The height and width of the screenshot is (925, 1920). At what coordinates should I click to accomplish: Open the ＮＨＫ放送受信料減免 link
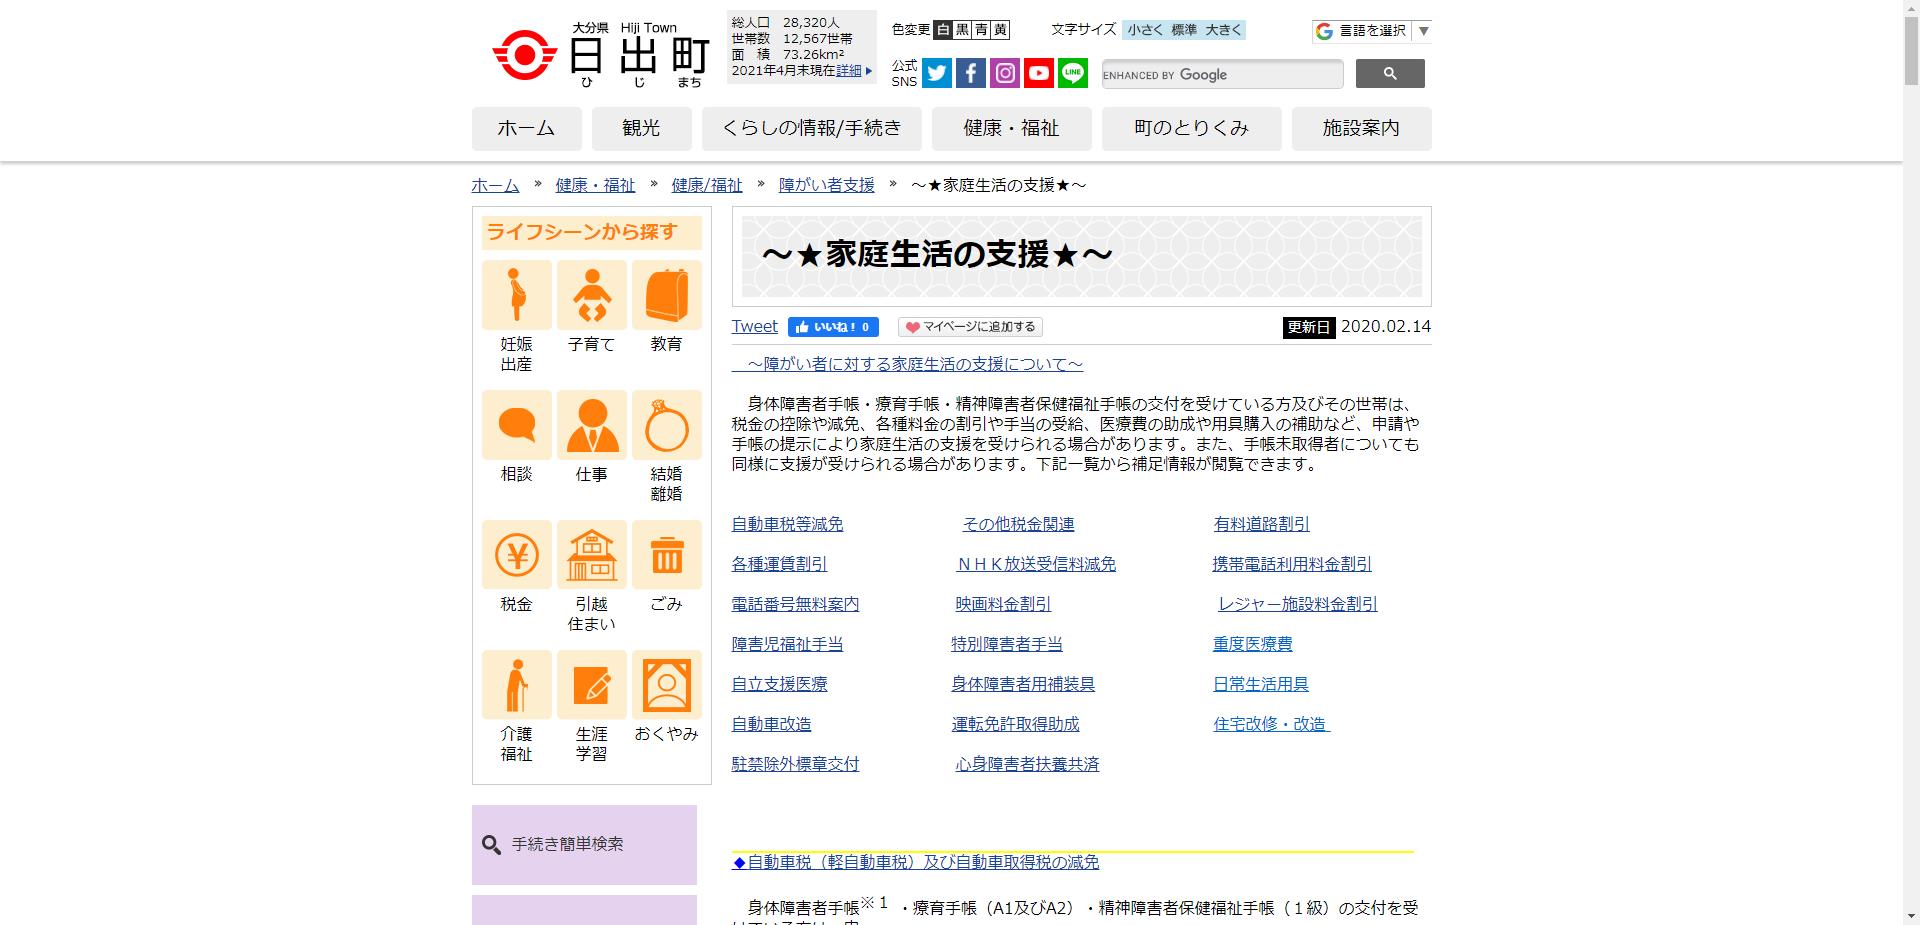1034,563
